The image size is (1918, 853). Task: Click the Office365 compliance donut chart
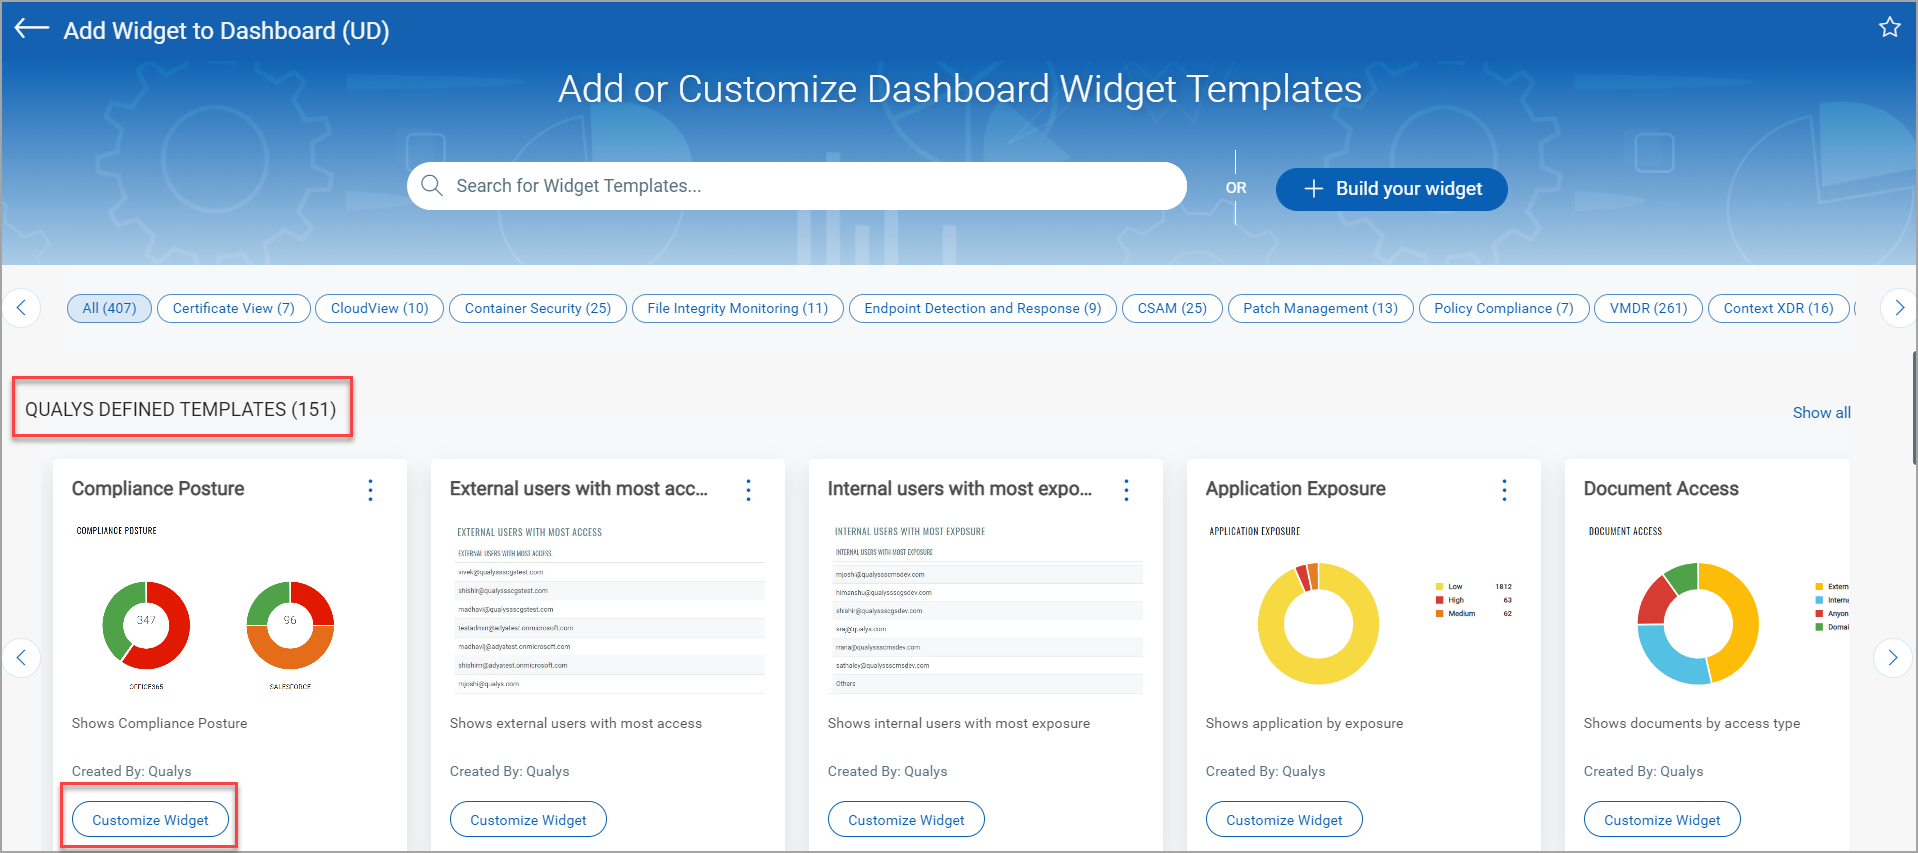coord(146,625)
